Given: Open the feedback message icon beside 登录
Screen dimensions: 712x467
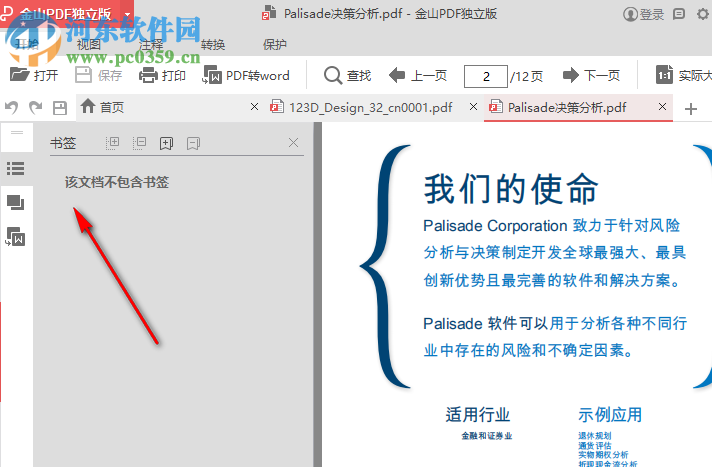Looking at the screenshot, I should (679, 14).
